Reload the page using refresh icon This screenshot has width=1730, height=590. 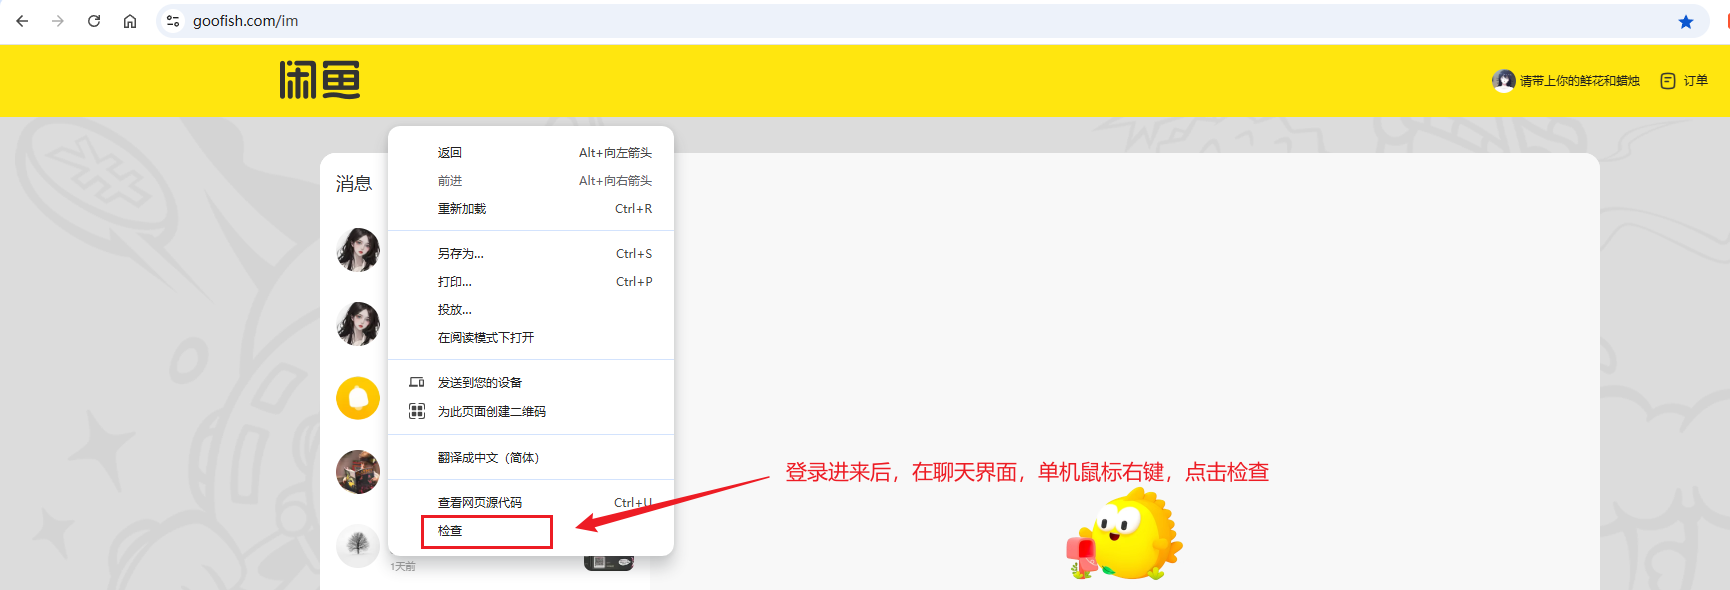coord(94,21)
